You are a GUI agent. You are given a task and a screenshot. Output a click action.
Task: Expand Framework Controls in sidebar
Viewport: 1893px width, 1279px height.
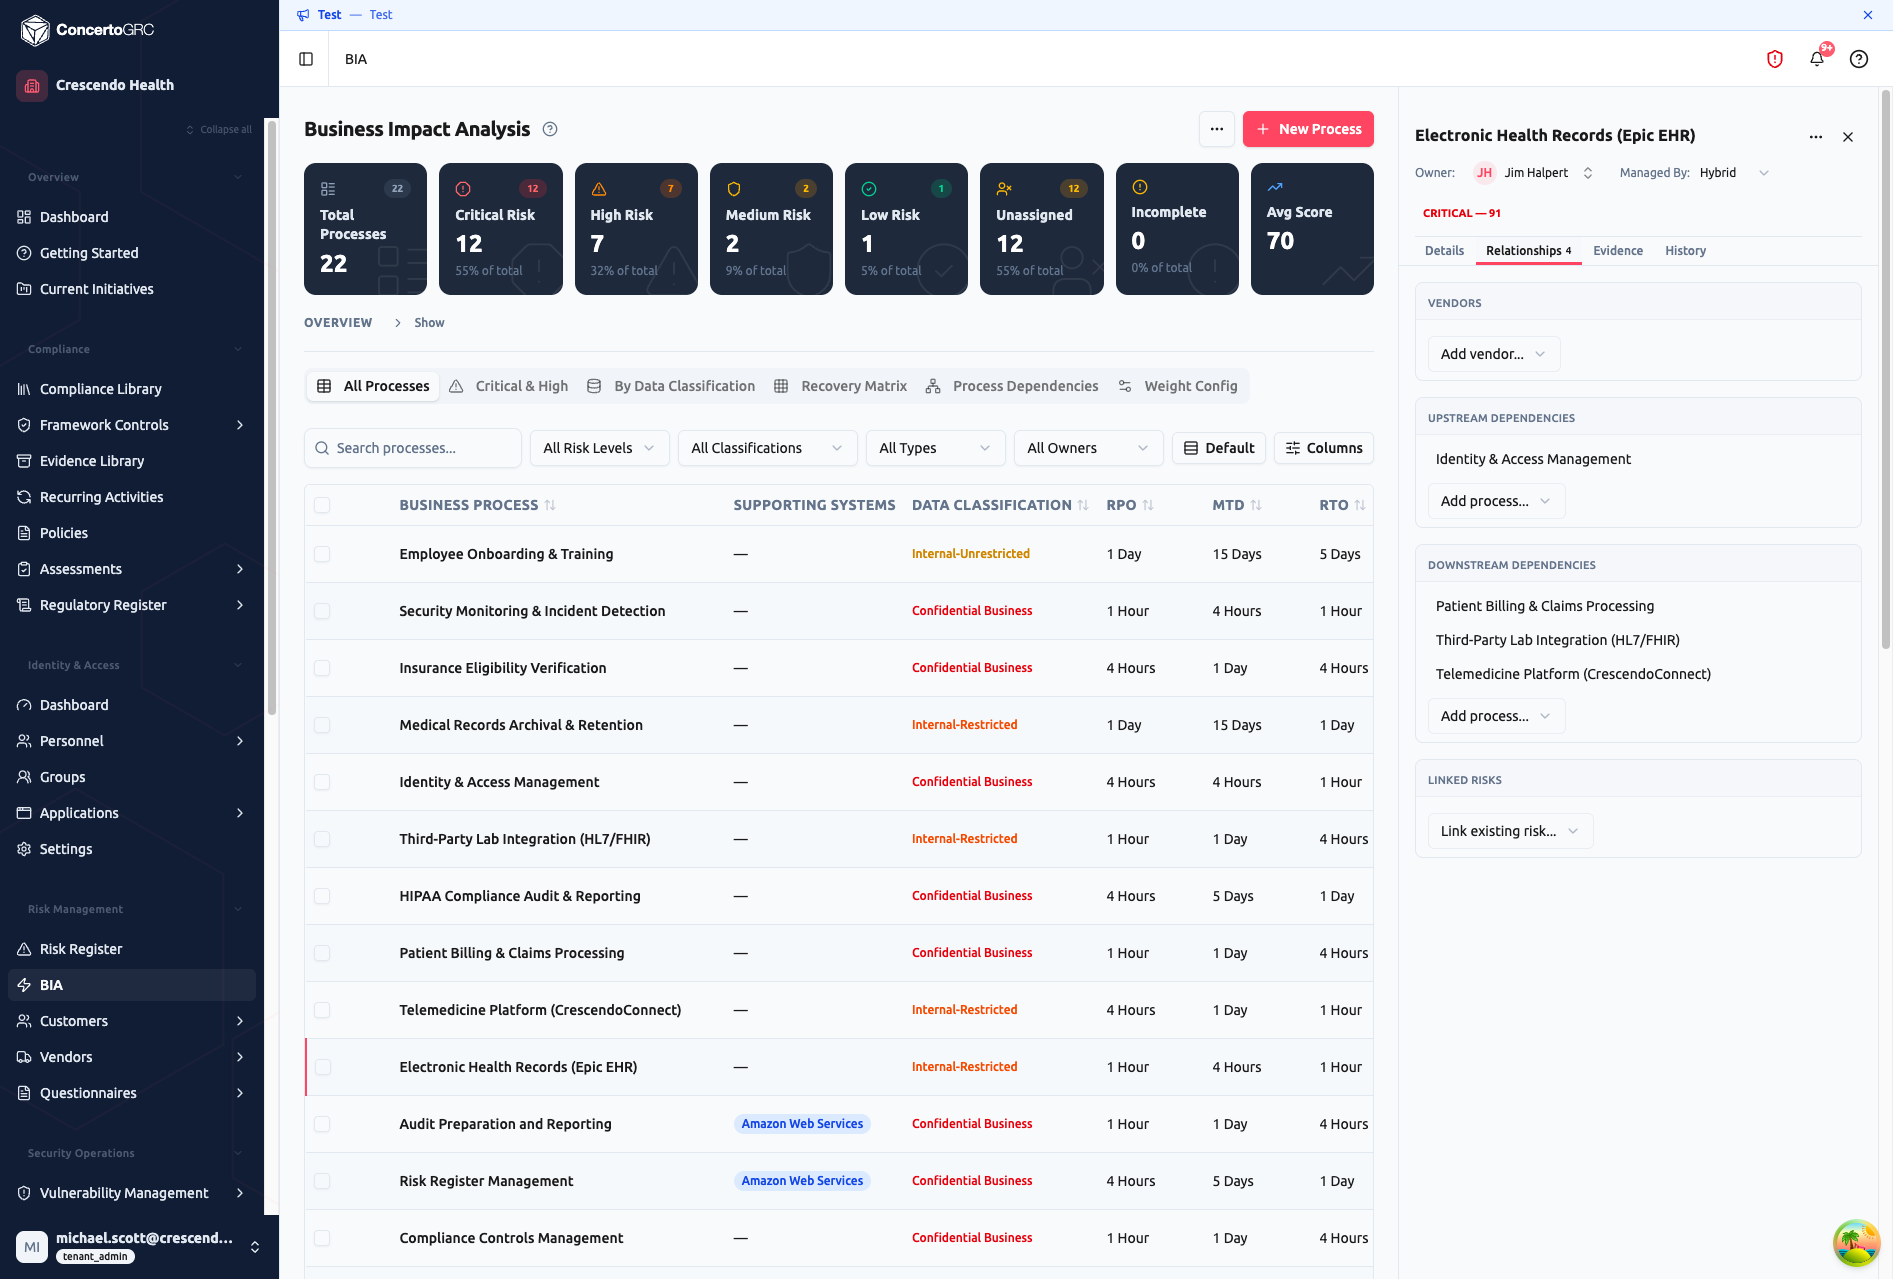(x=240, y=425)
